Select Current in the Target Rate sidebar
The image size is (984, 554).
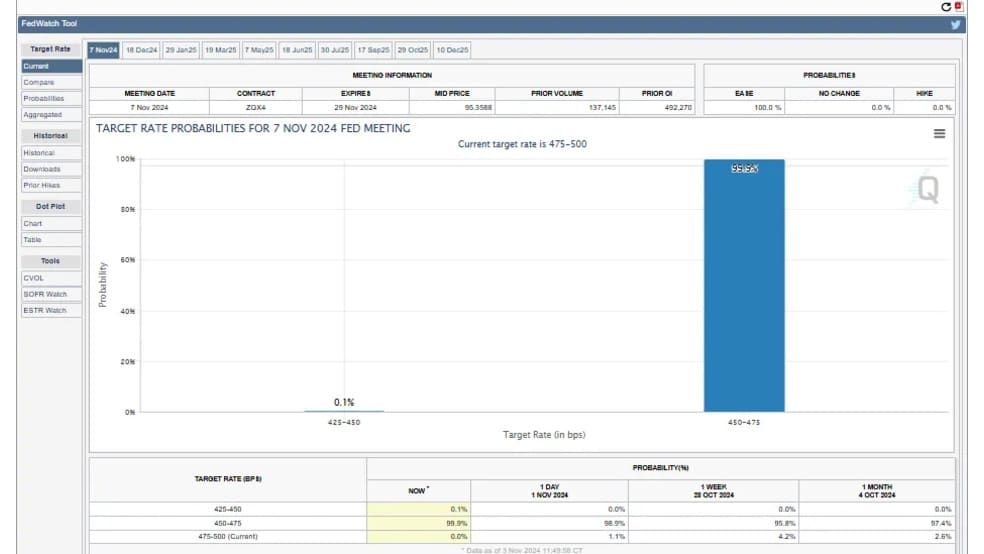(x=51, y=66)
